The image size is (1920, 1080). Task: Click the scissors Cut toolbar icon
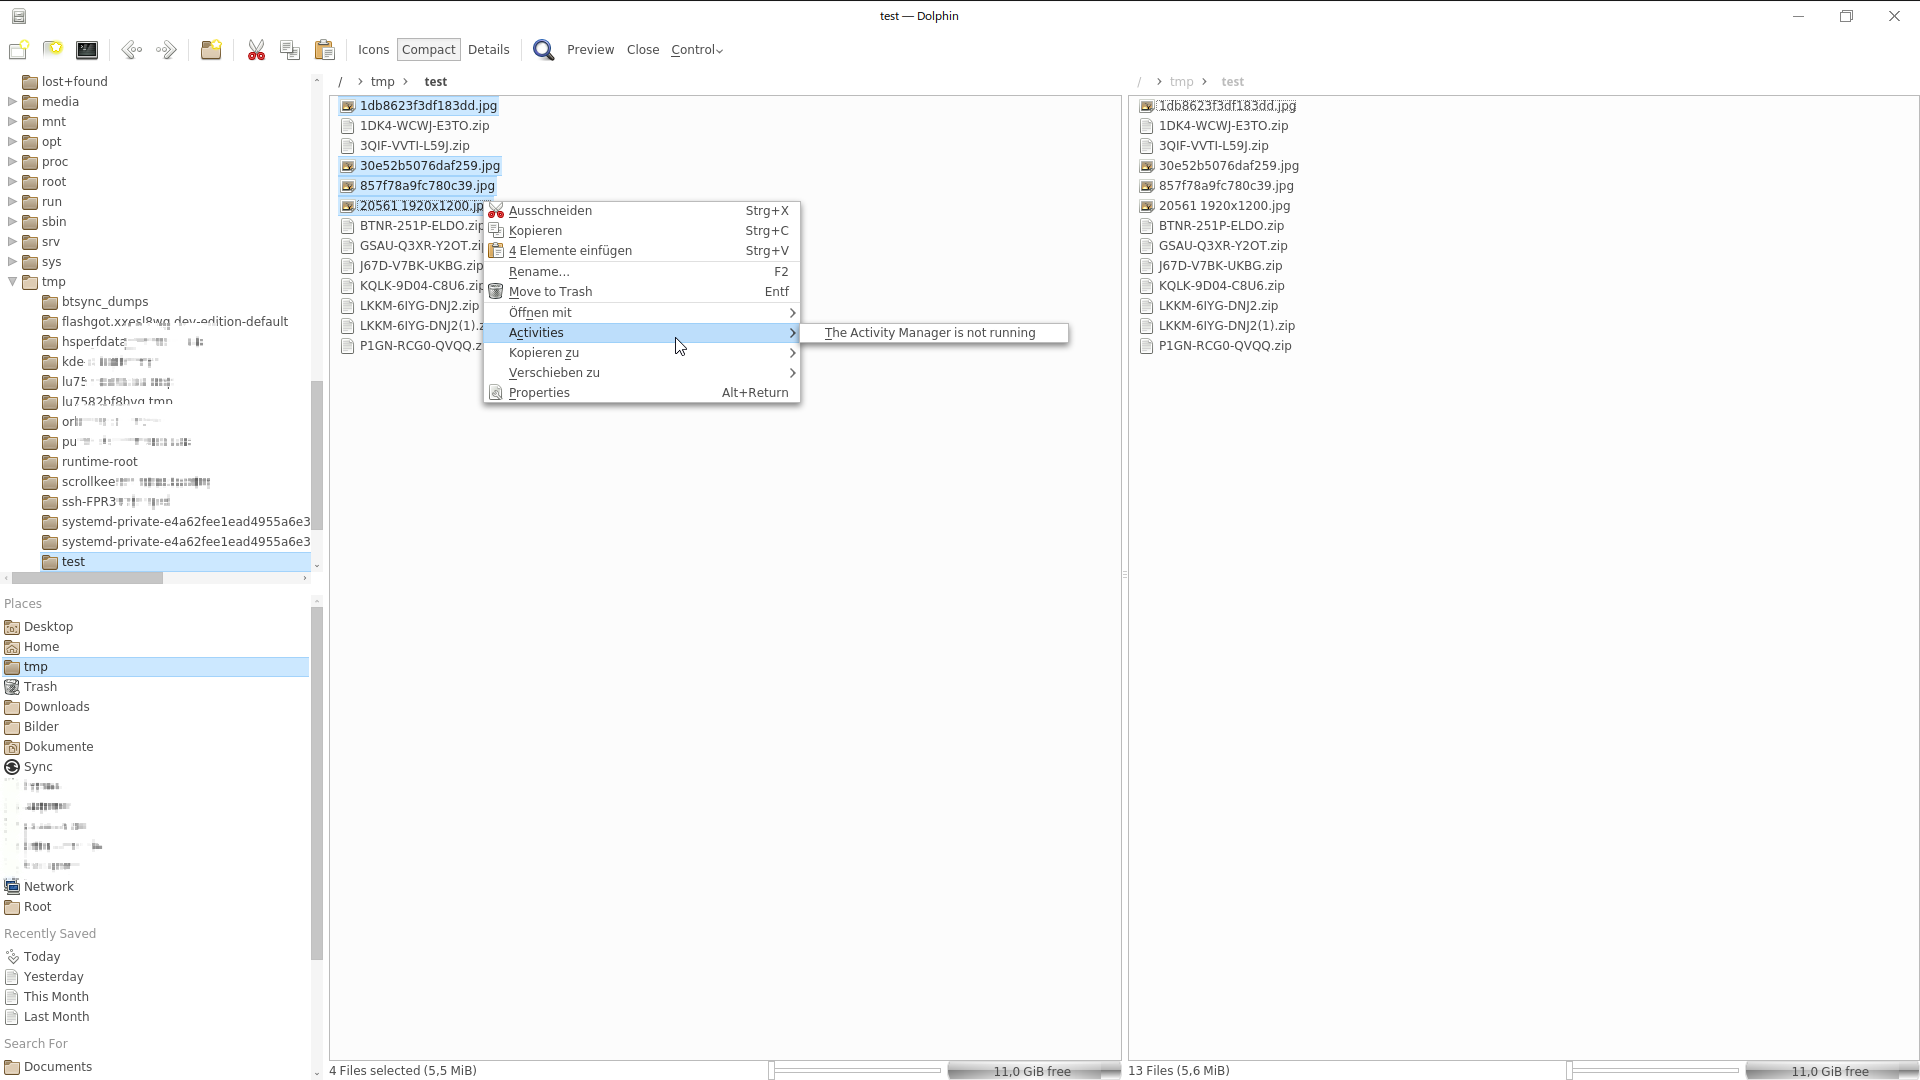256,50
